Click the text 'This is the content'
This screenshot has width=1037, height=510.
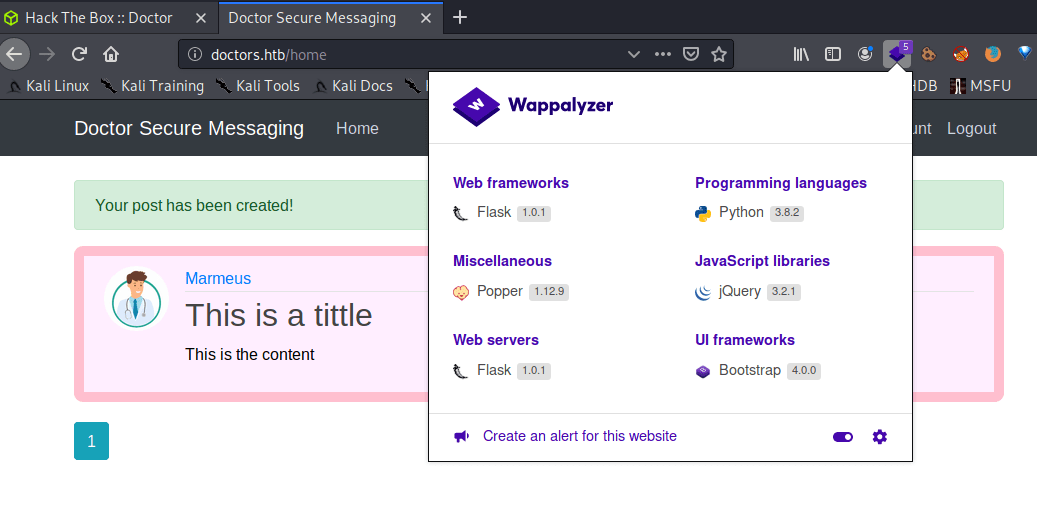tap(250, 355)
